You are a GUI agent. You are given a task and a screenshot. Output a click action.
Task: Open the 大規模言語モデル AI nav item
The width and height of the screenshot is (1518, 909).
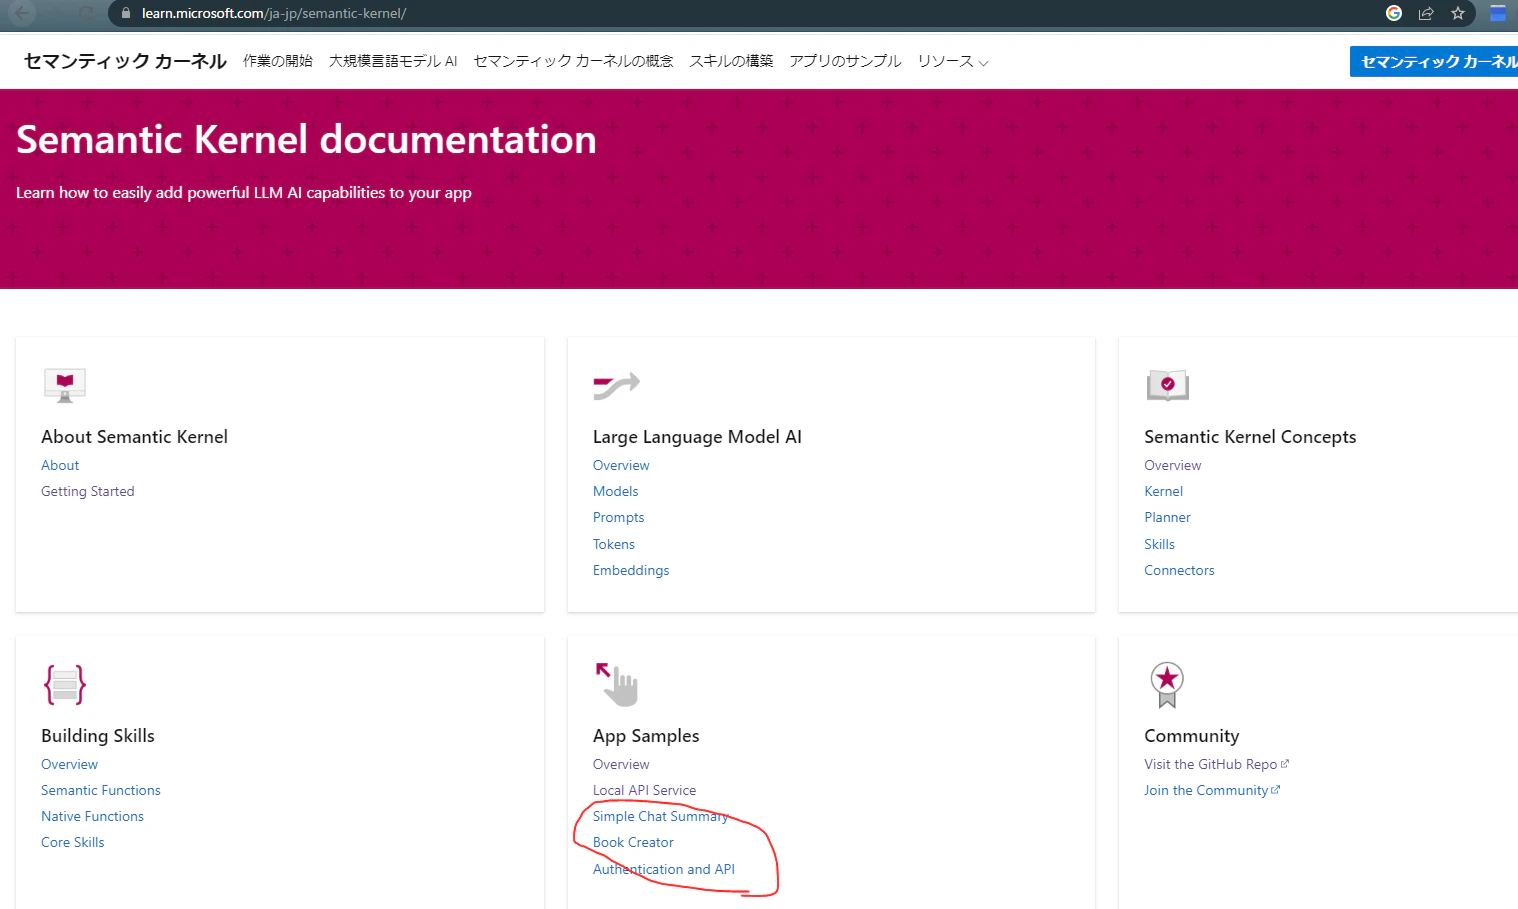coord(393,61)
